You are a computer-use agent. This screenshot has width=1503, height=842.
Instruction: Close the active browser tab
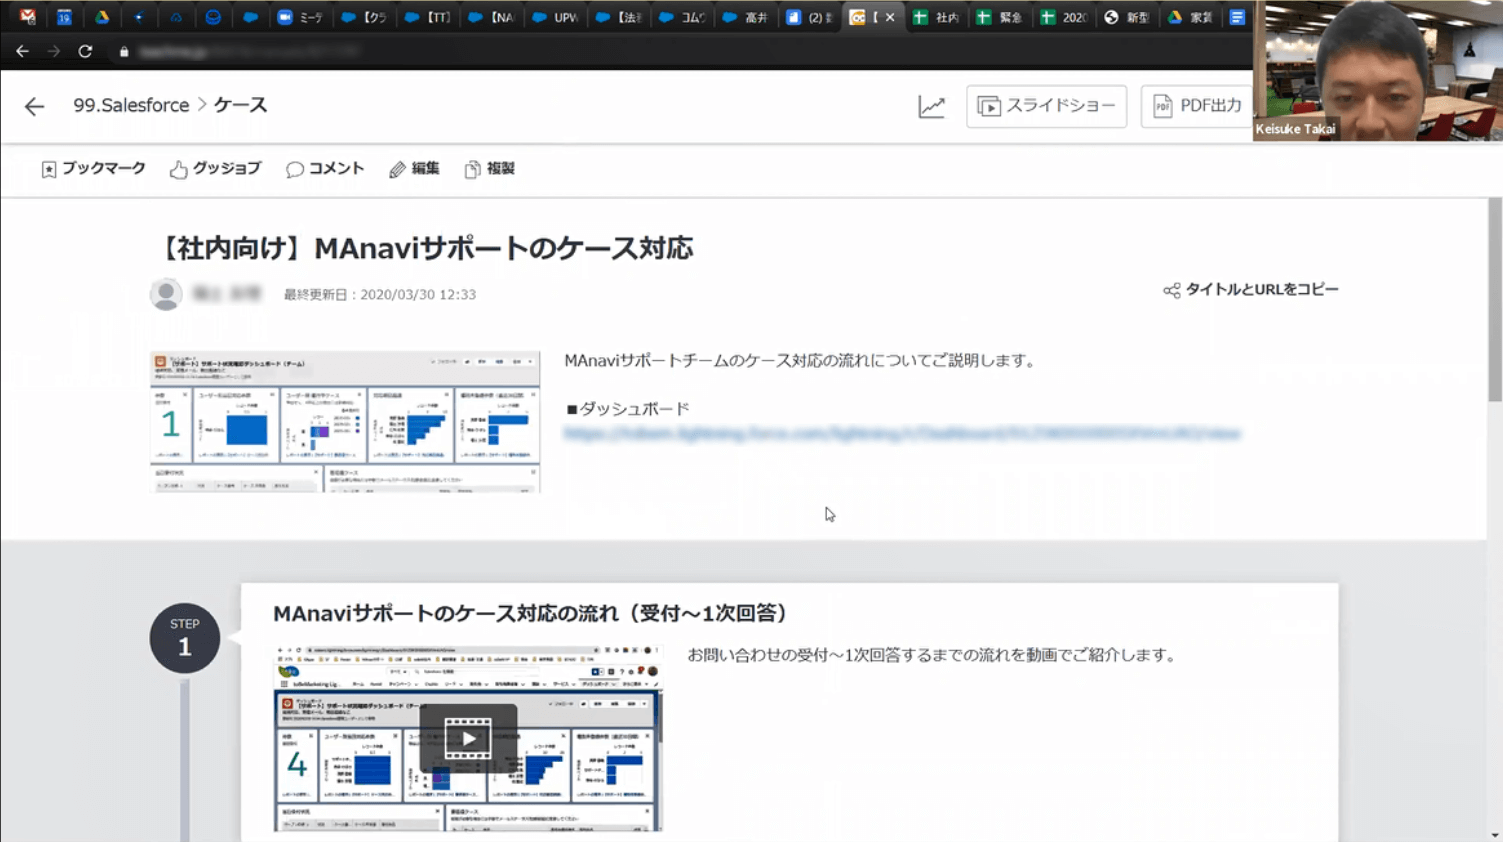(890, 17)
